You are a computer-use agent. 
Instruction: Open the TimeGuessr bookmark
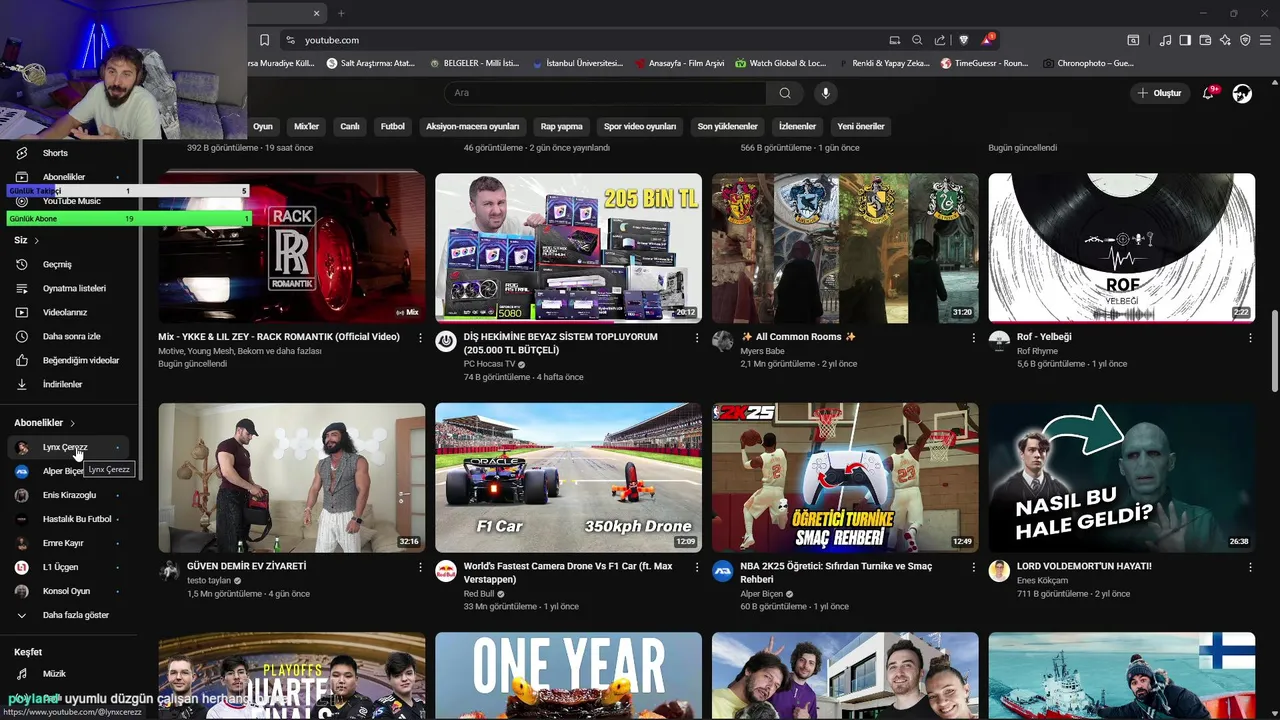(984, 63)
